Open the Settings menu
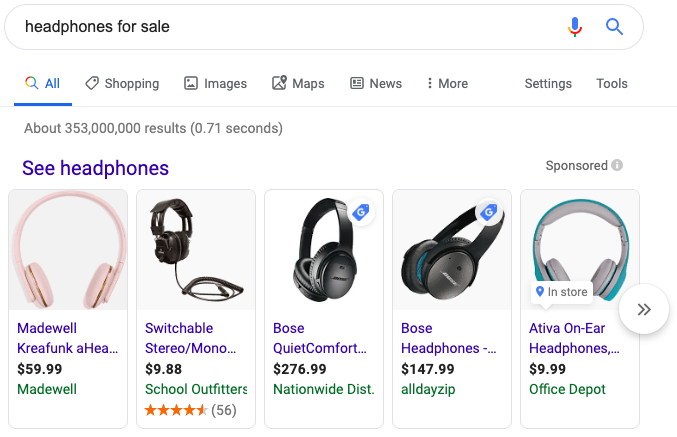677x437 pixels. pyautogui.click(x=548, y=83)
